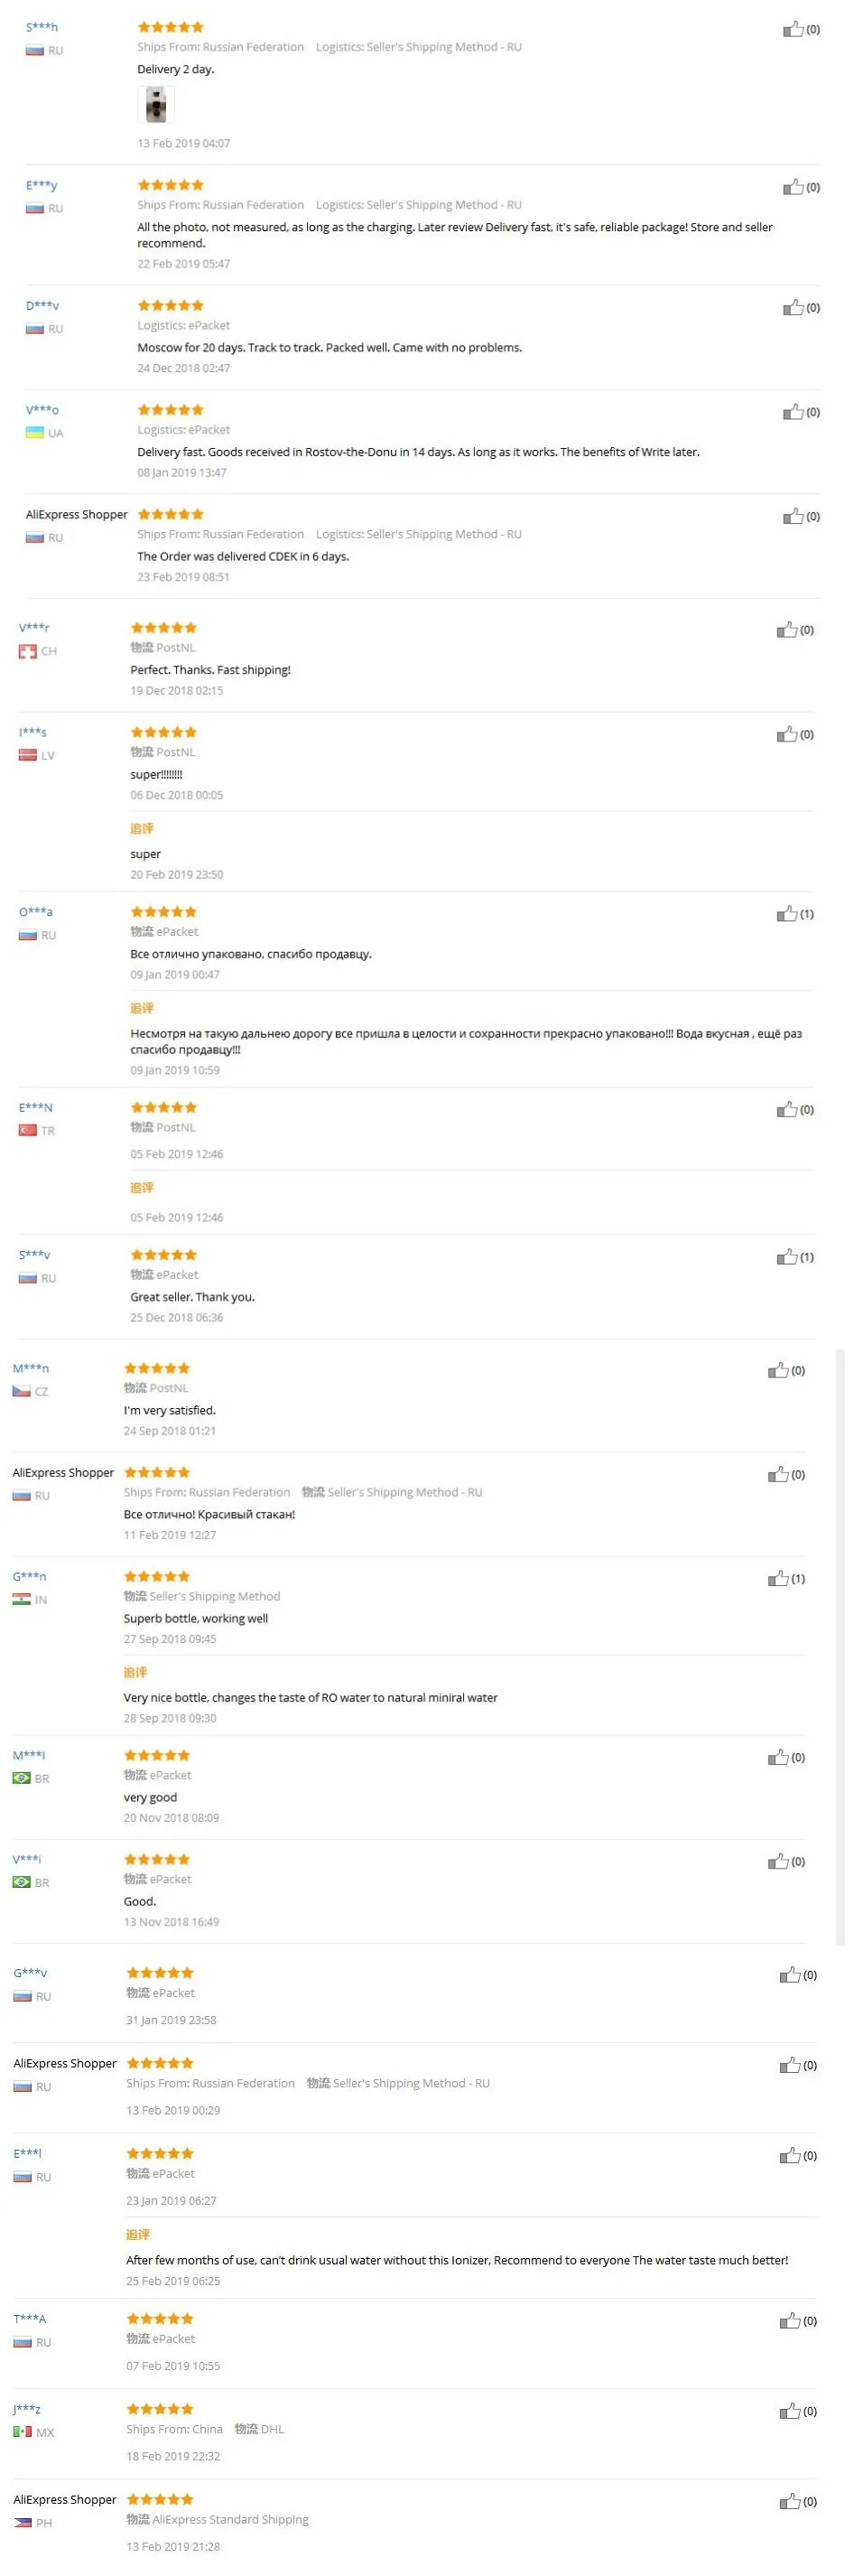Like E***y's review about charging and delivery
The height and width of the screenshot is (2576, 854).
[x=792, y=187]
